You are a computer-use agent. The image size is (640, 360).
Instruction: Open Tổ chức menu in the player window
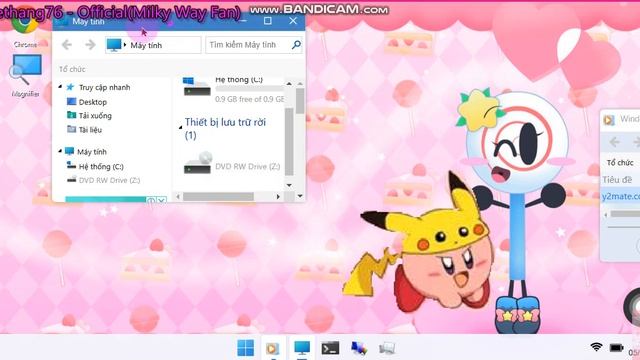pyautogui.click(x=620, y=162)
